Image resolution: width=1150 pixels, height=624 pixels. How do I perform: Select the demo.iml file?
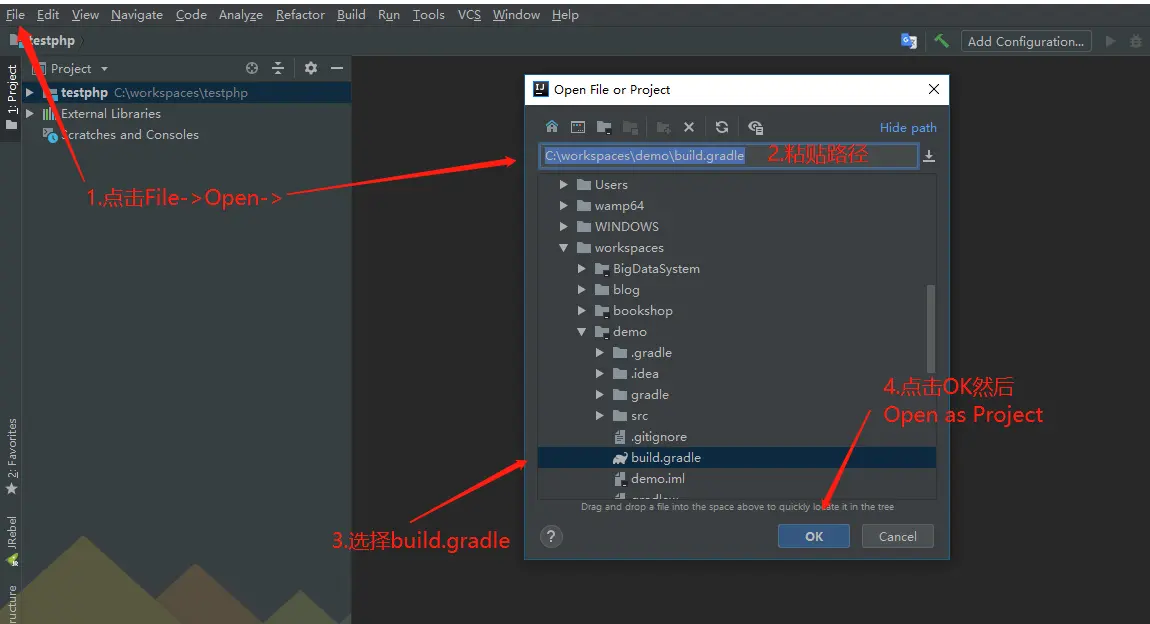(736, 479)
